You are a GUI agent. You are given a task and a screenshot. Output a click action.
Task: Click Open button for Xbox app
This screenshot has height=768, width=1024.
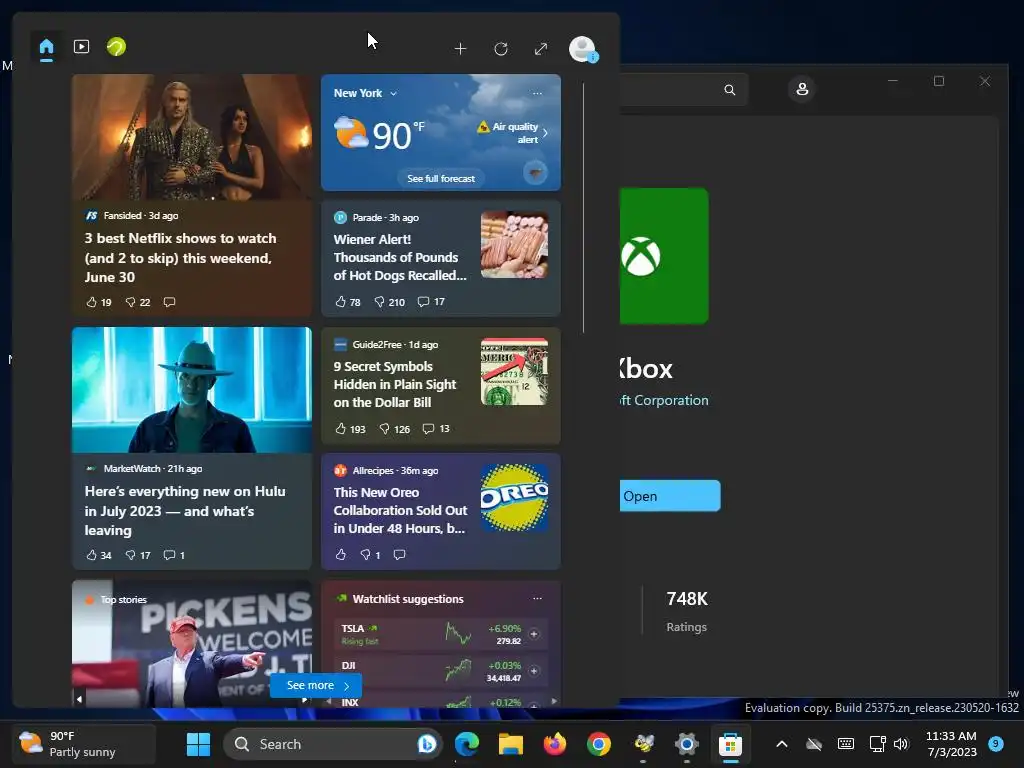click(x=670, y=496)
